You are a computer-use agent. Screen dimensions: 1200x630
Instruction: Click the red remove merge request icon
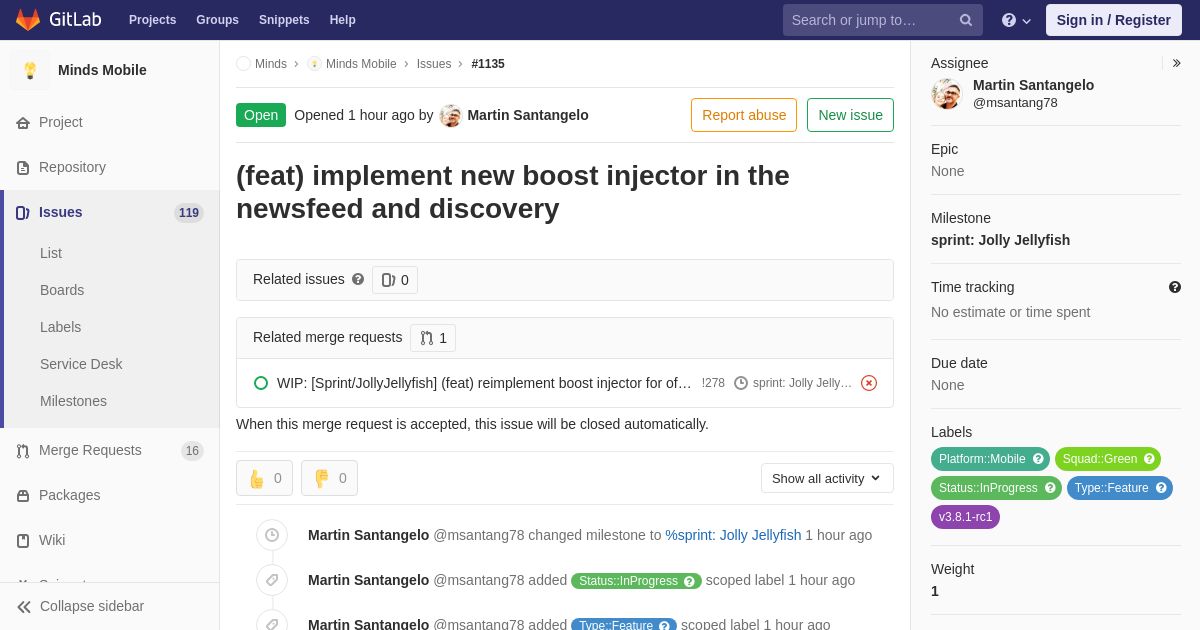(869, 383)
